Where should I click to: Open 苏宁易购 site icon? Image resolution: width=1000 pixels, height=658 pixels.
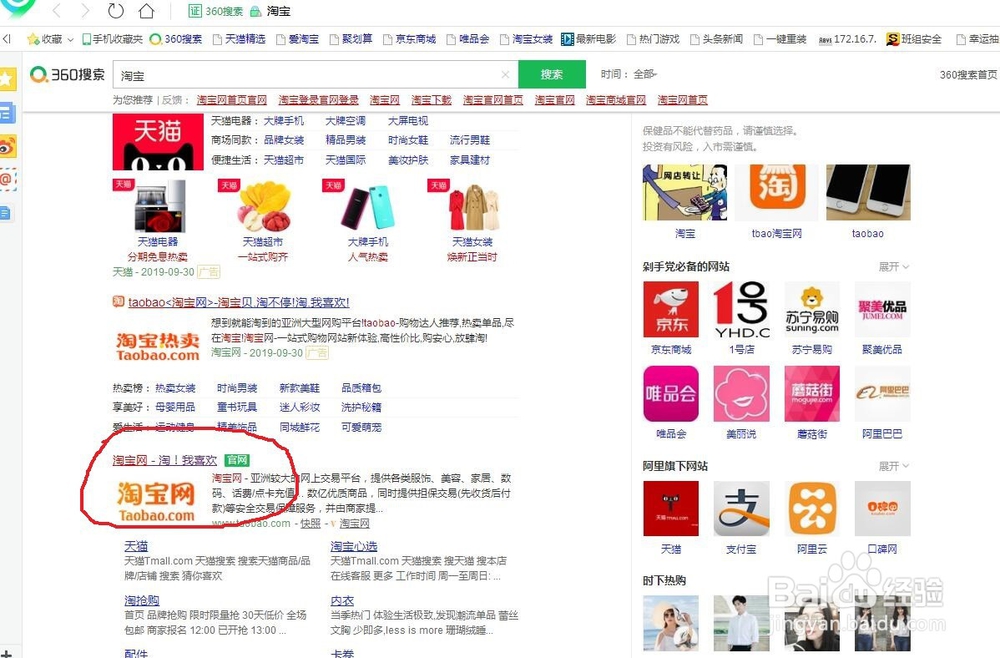(x=812, y=310)
